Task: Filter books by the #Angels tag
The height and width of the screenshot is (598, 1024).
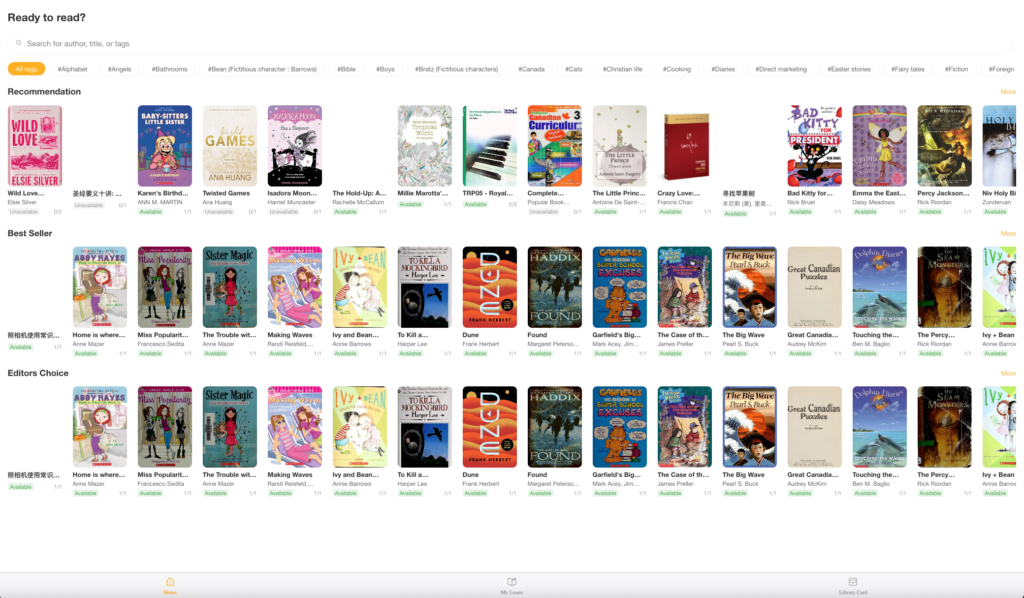Action: [x=120, y=69]
